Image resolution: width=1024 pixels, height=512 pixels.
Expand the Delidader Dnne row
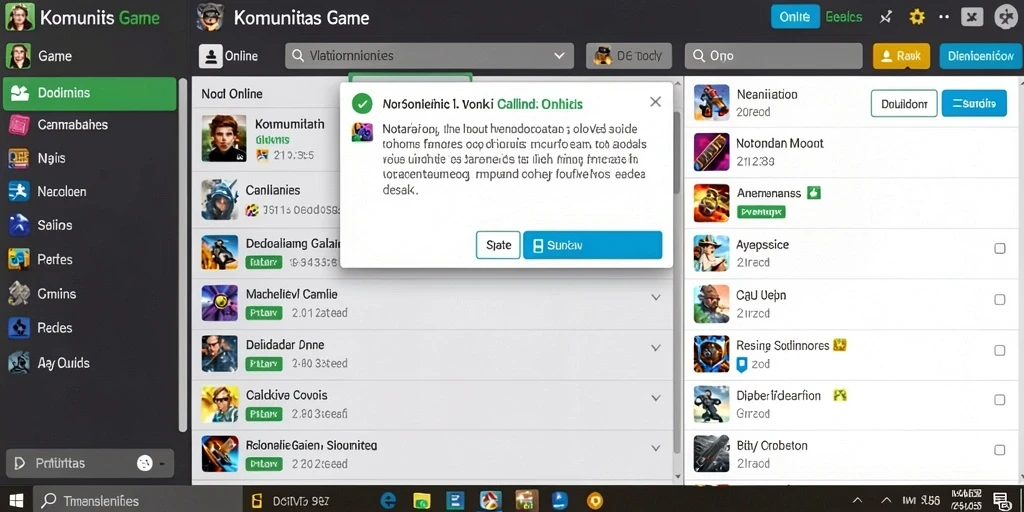(x=656, y=347)
